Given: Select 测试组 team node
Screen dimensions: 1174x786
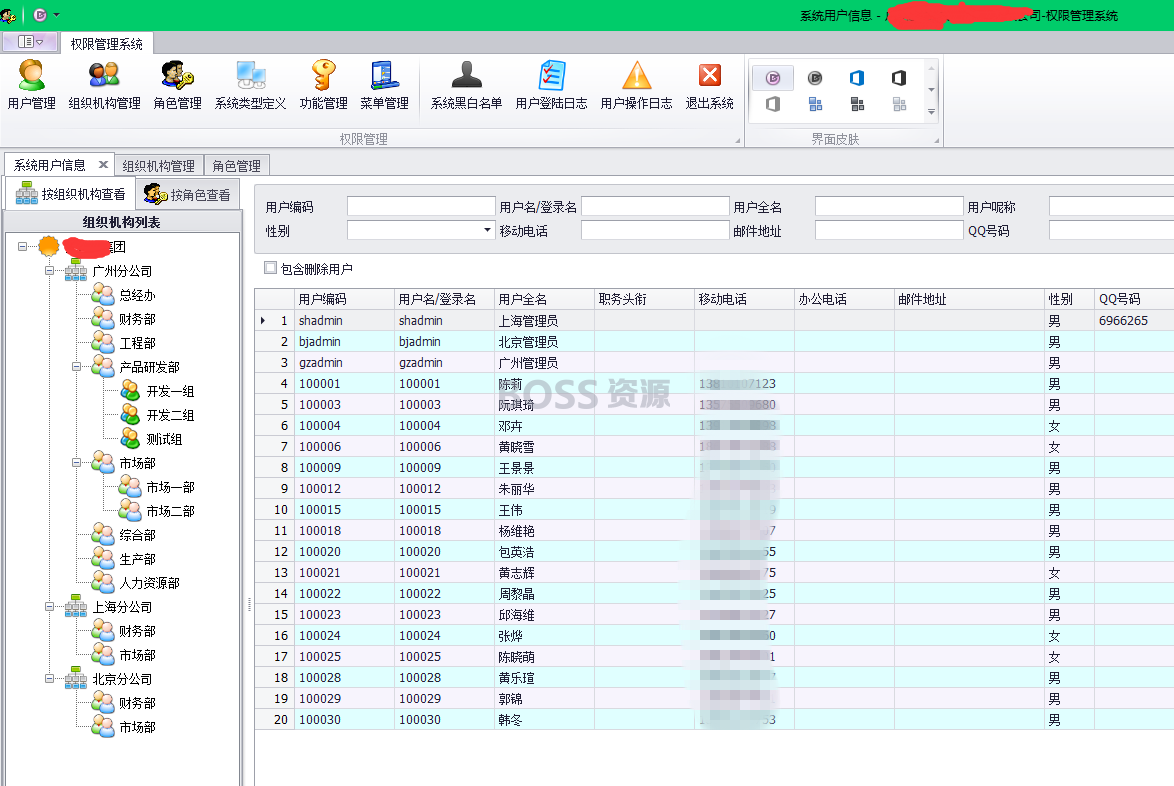Looking at the screenshot, I should coord(164,439).
